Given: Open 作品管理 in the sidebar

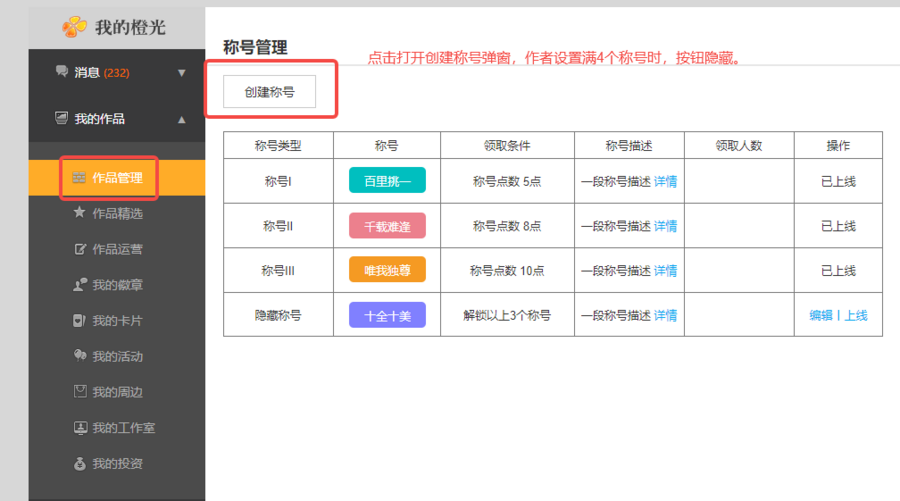Looking at the screenshot, I should tap(117, 178).
